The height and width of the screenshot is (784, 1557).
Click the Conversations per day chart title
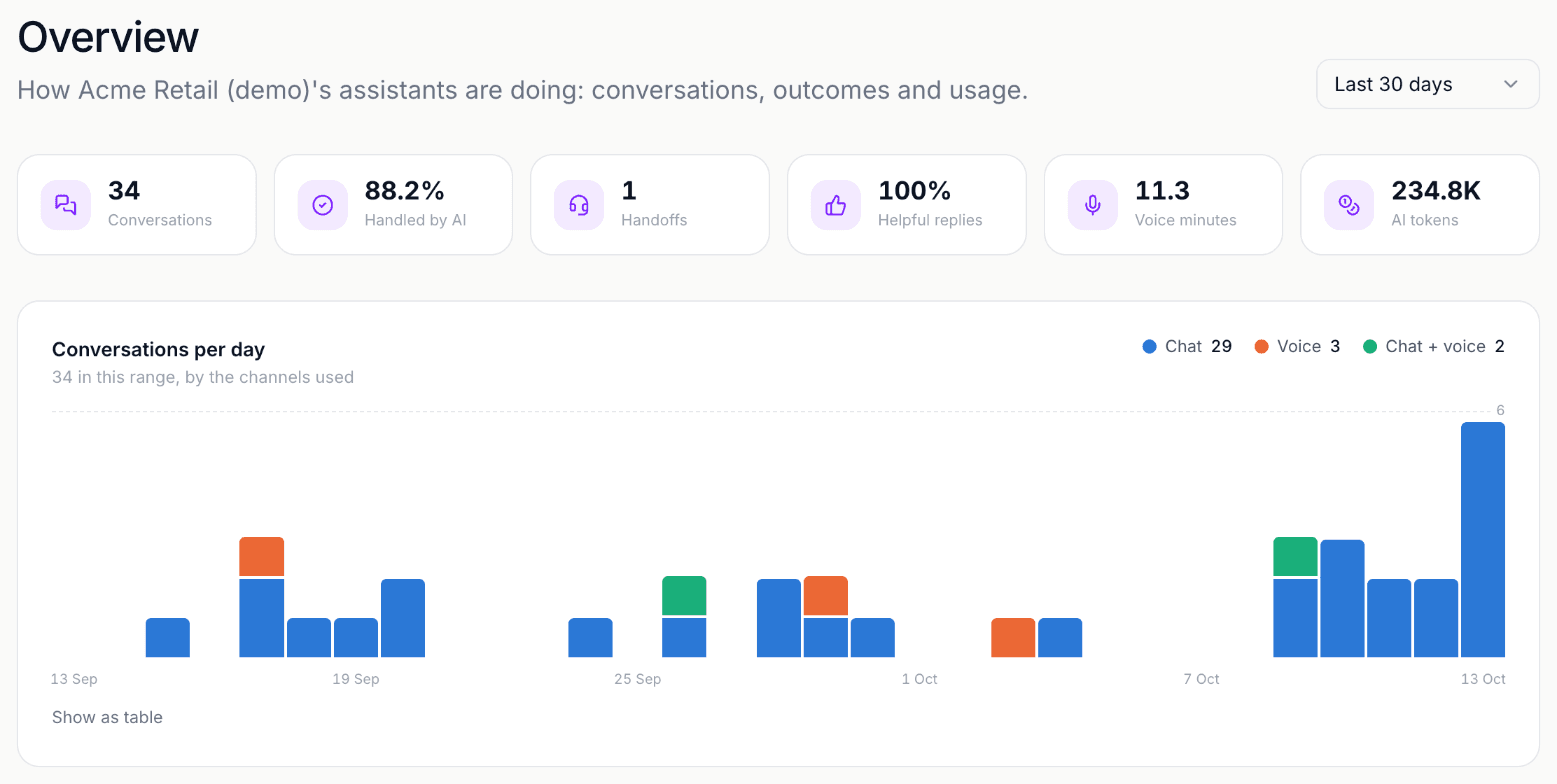pos(158,349)
